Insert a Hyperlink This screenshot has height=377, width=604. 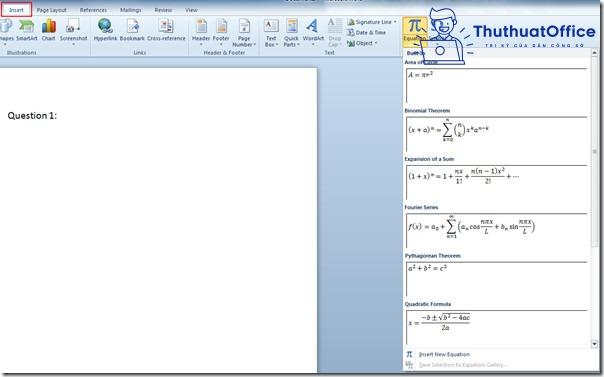click(x=105, y=30)
